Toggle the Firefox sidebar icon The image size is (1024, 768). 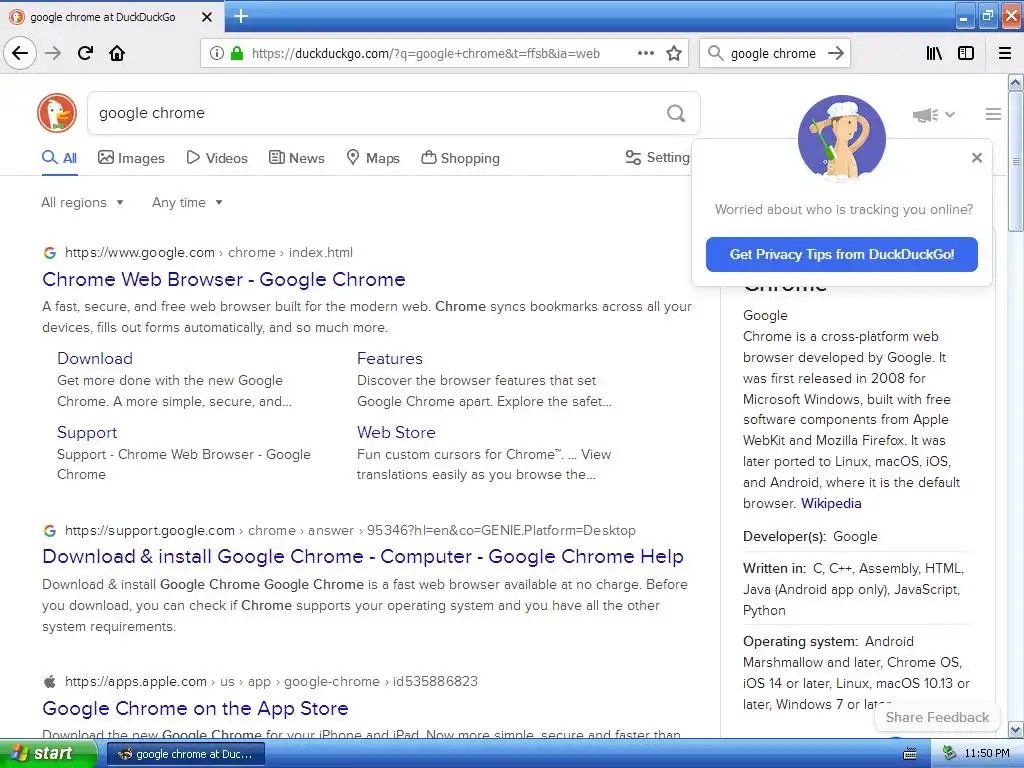(966, 53)
